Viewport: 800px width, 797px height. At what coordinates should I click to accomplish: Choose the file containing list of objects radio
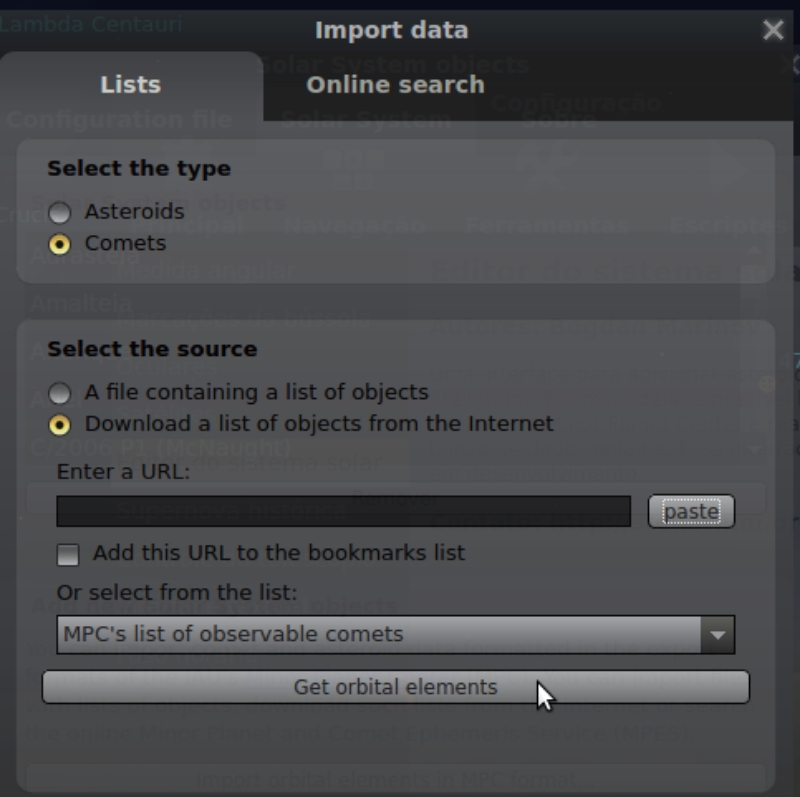coord(60,393)
